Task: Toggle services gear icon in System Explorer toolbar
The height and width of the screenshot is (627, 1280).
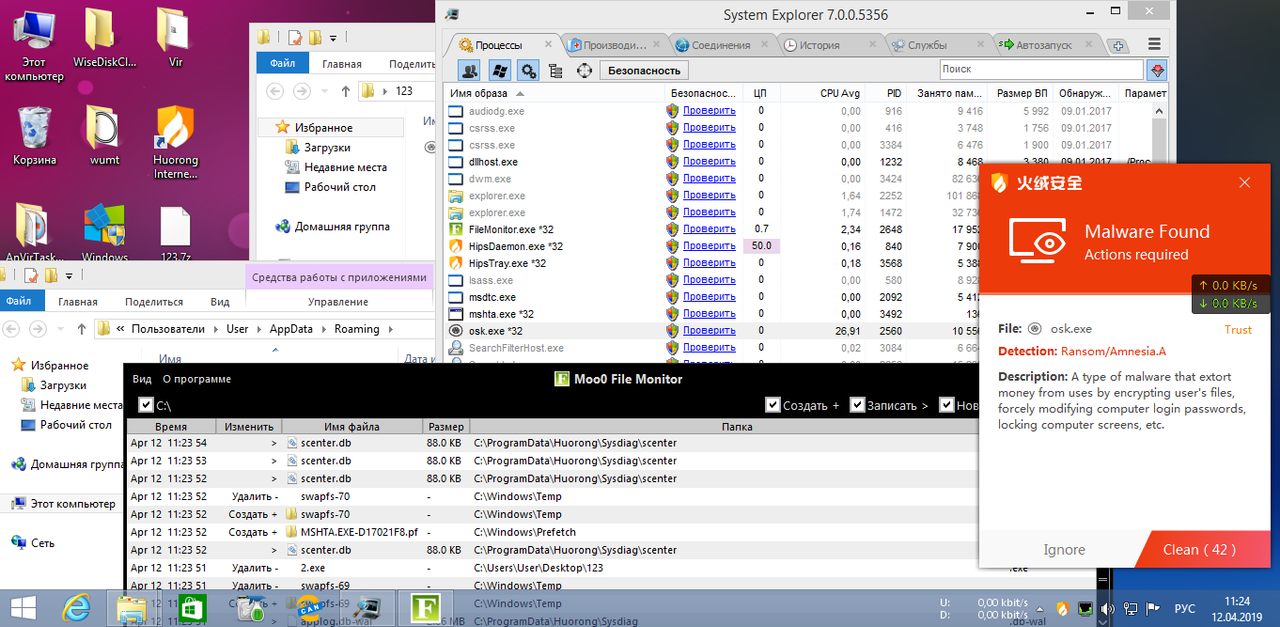Action: (x=528, y=70)
